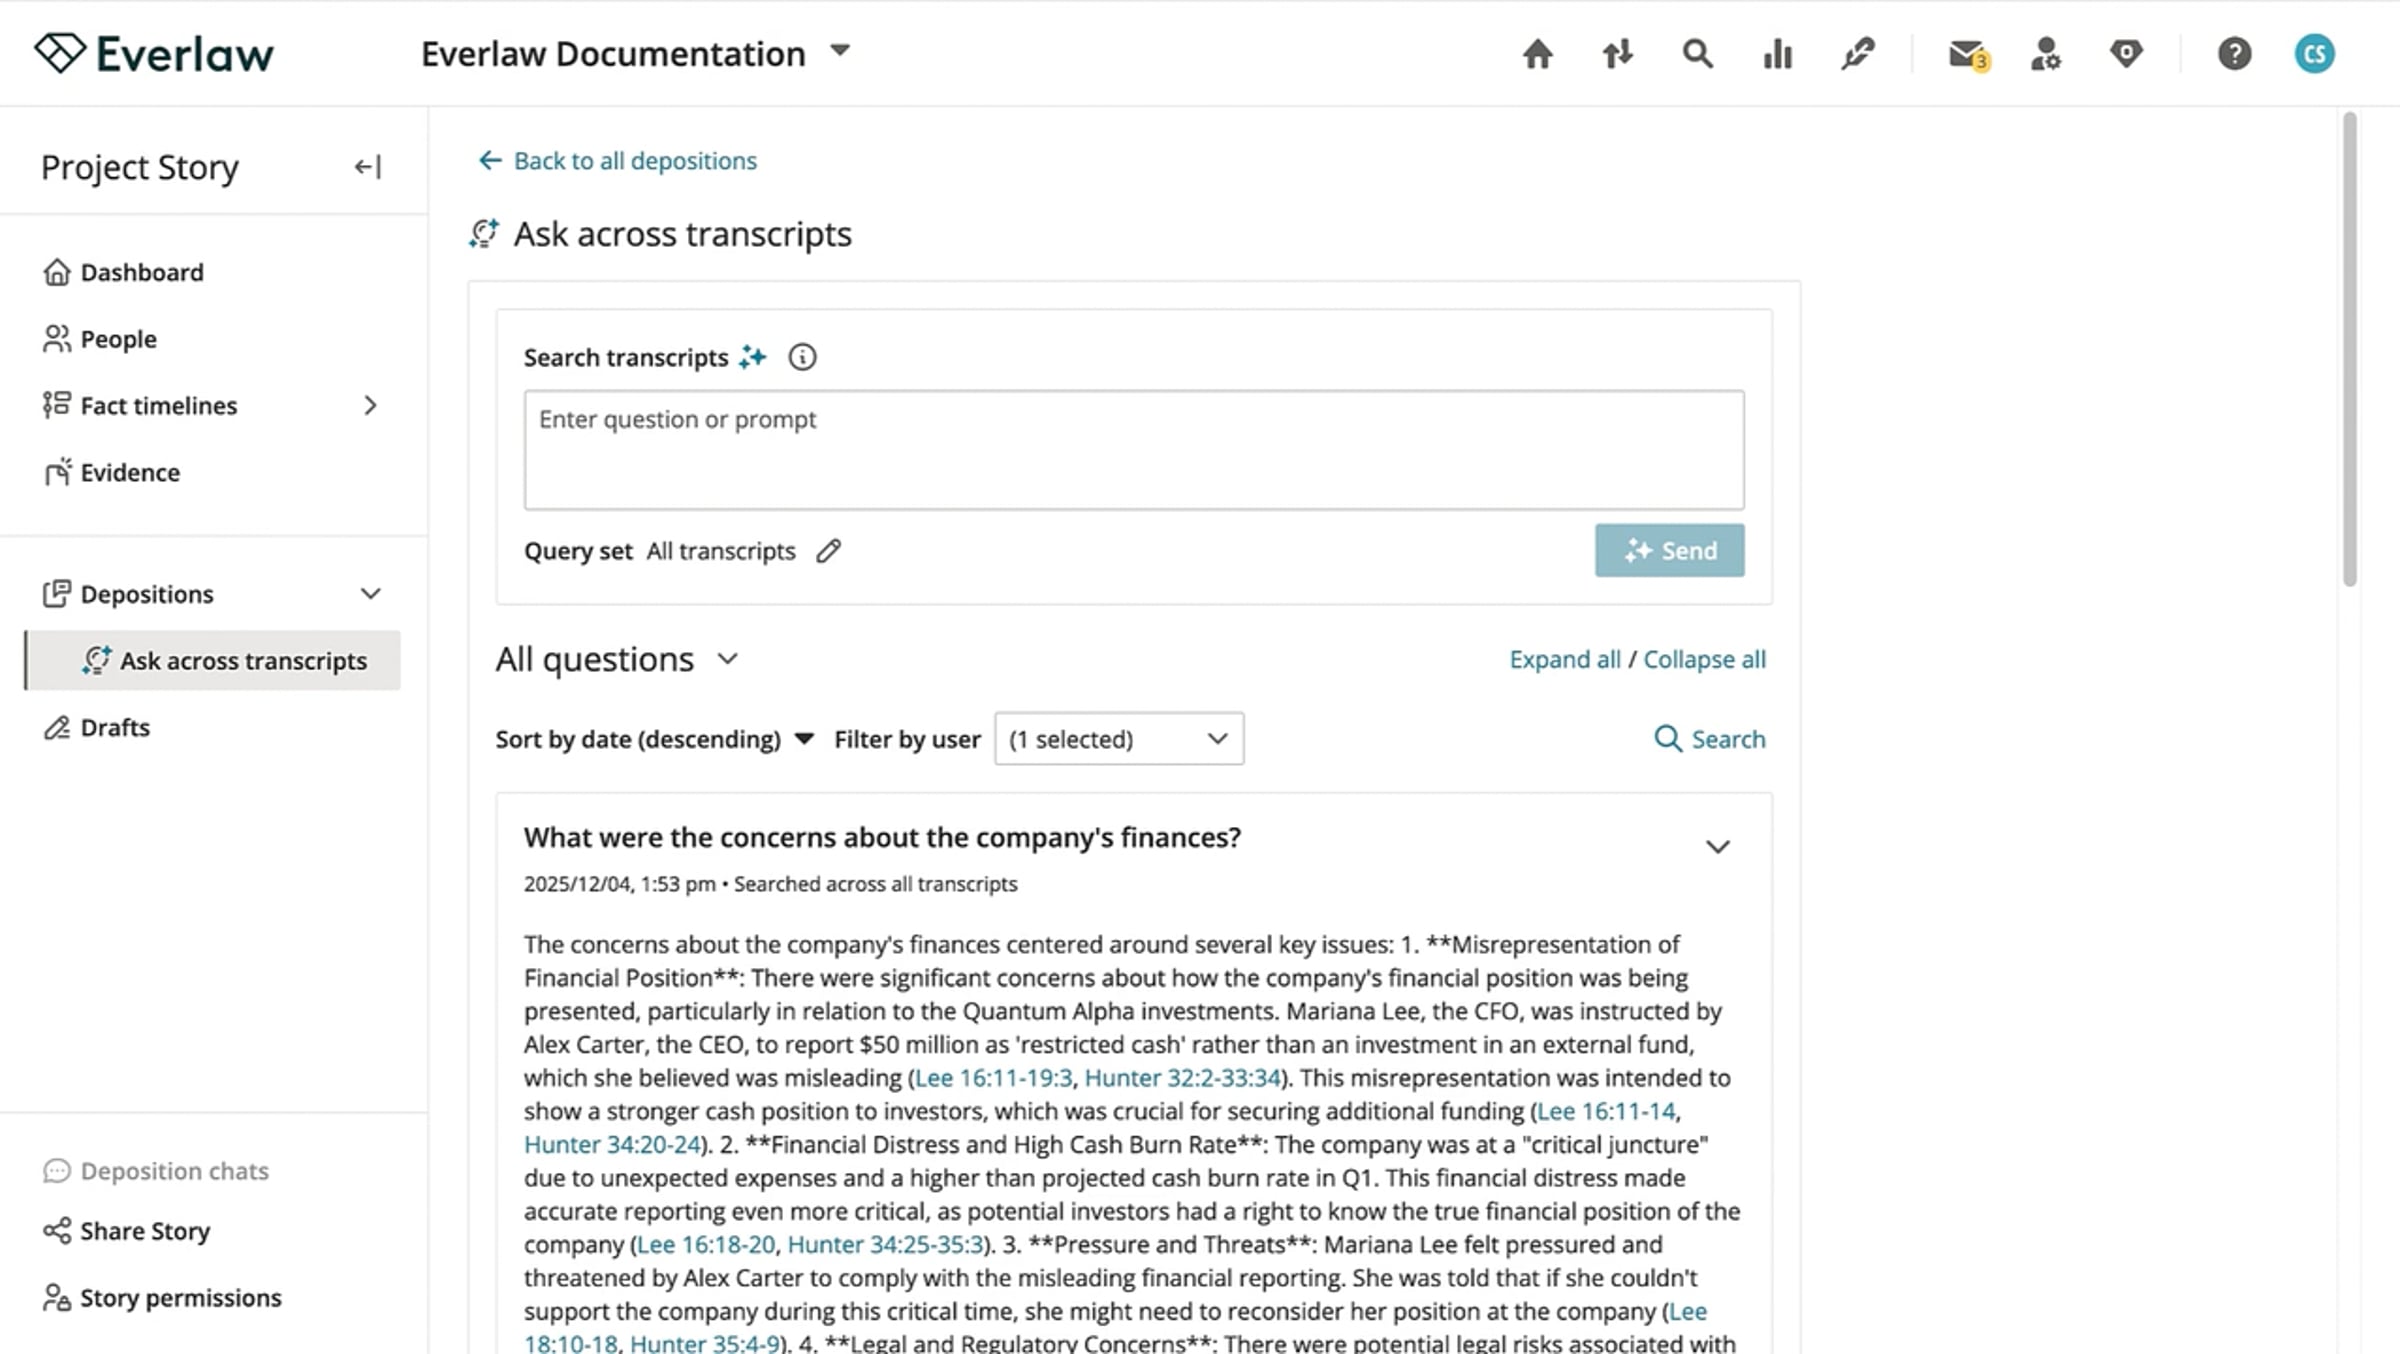Click the Expand all link
This screenshot has height=1354, width=2400.
point(1564,660)
